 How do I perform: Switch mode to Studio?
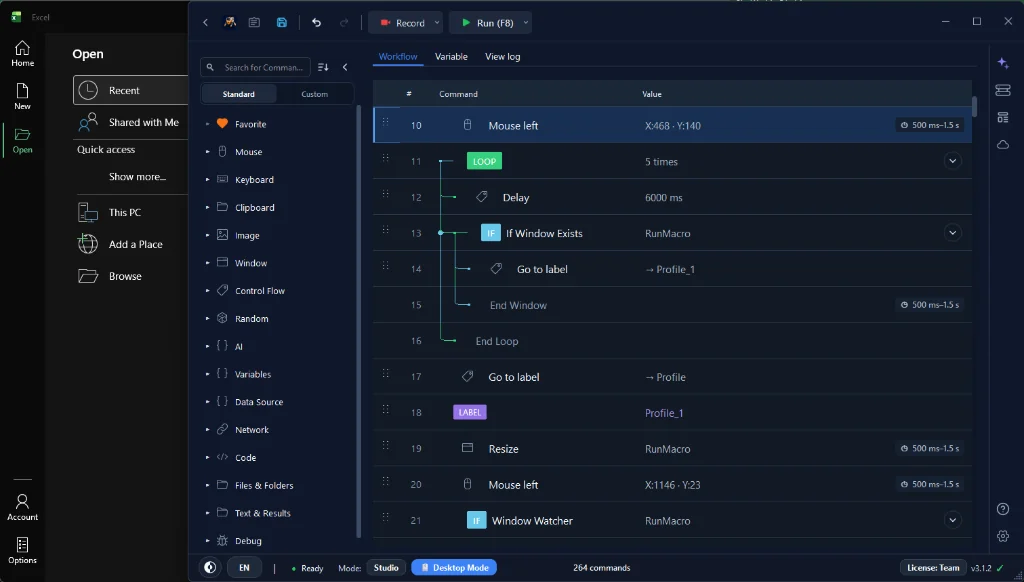(386, 568)
